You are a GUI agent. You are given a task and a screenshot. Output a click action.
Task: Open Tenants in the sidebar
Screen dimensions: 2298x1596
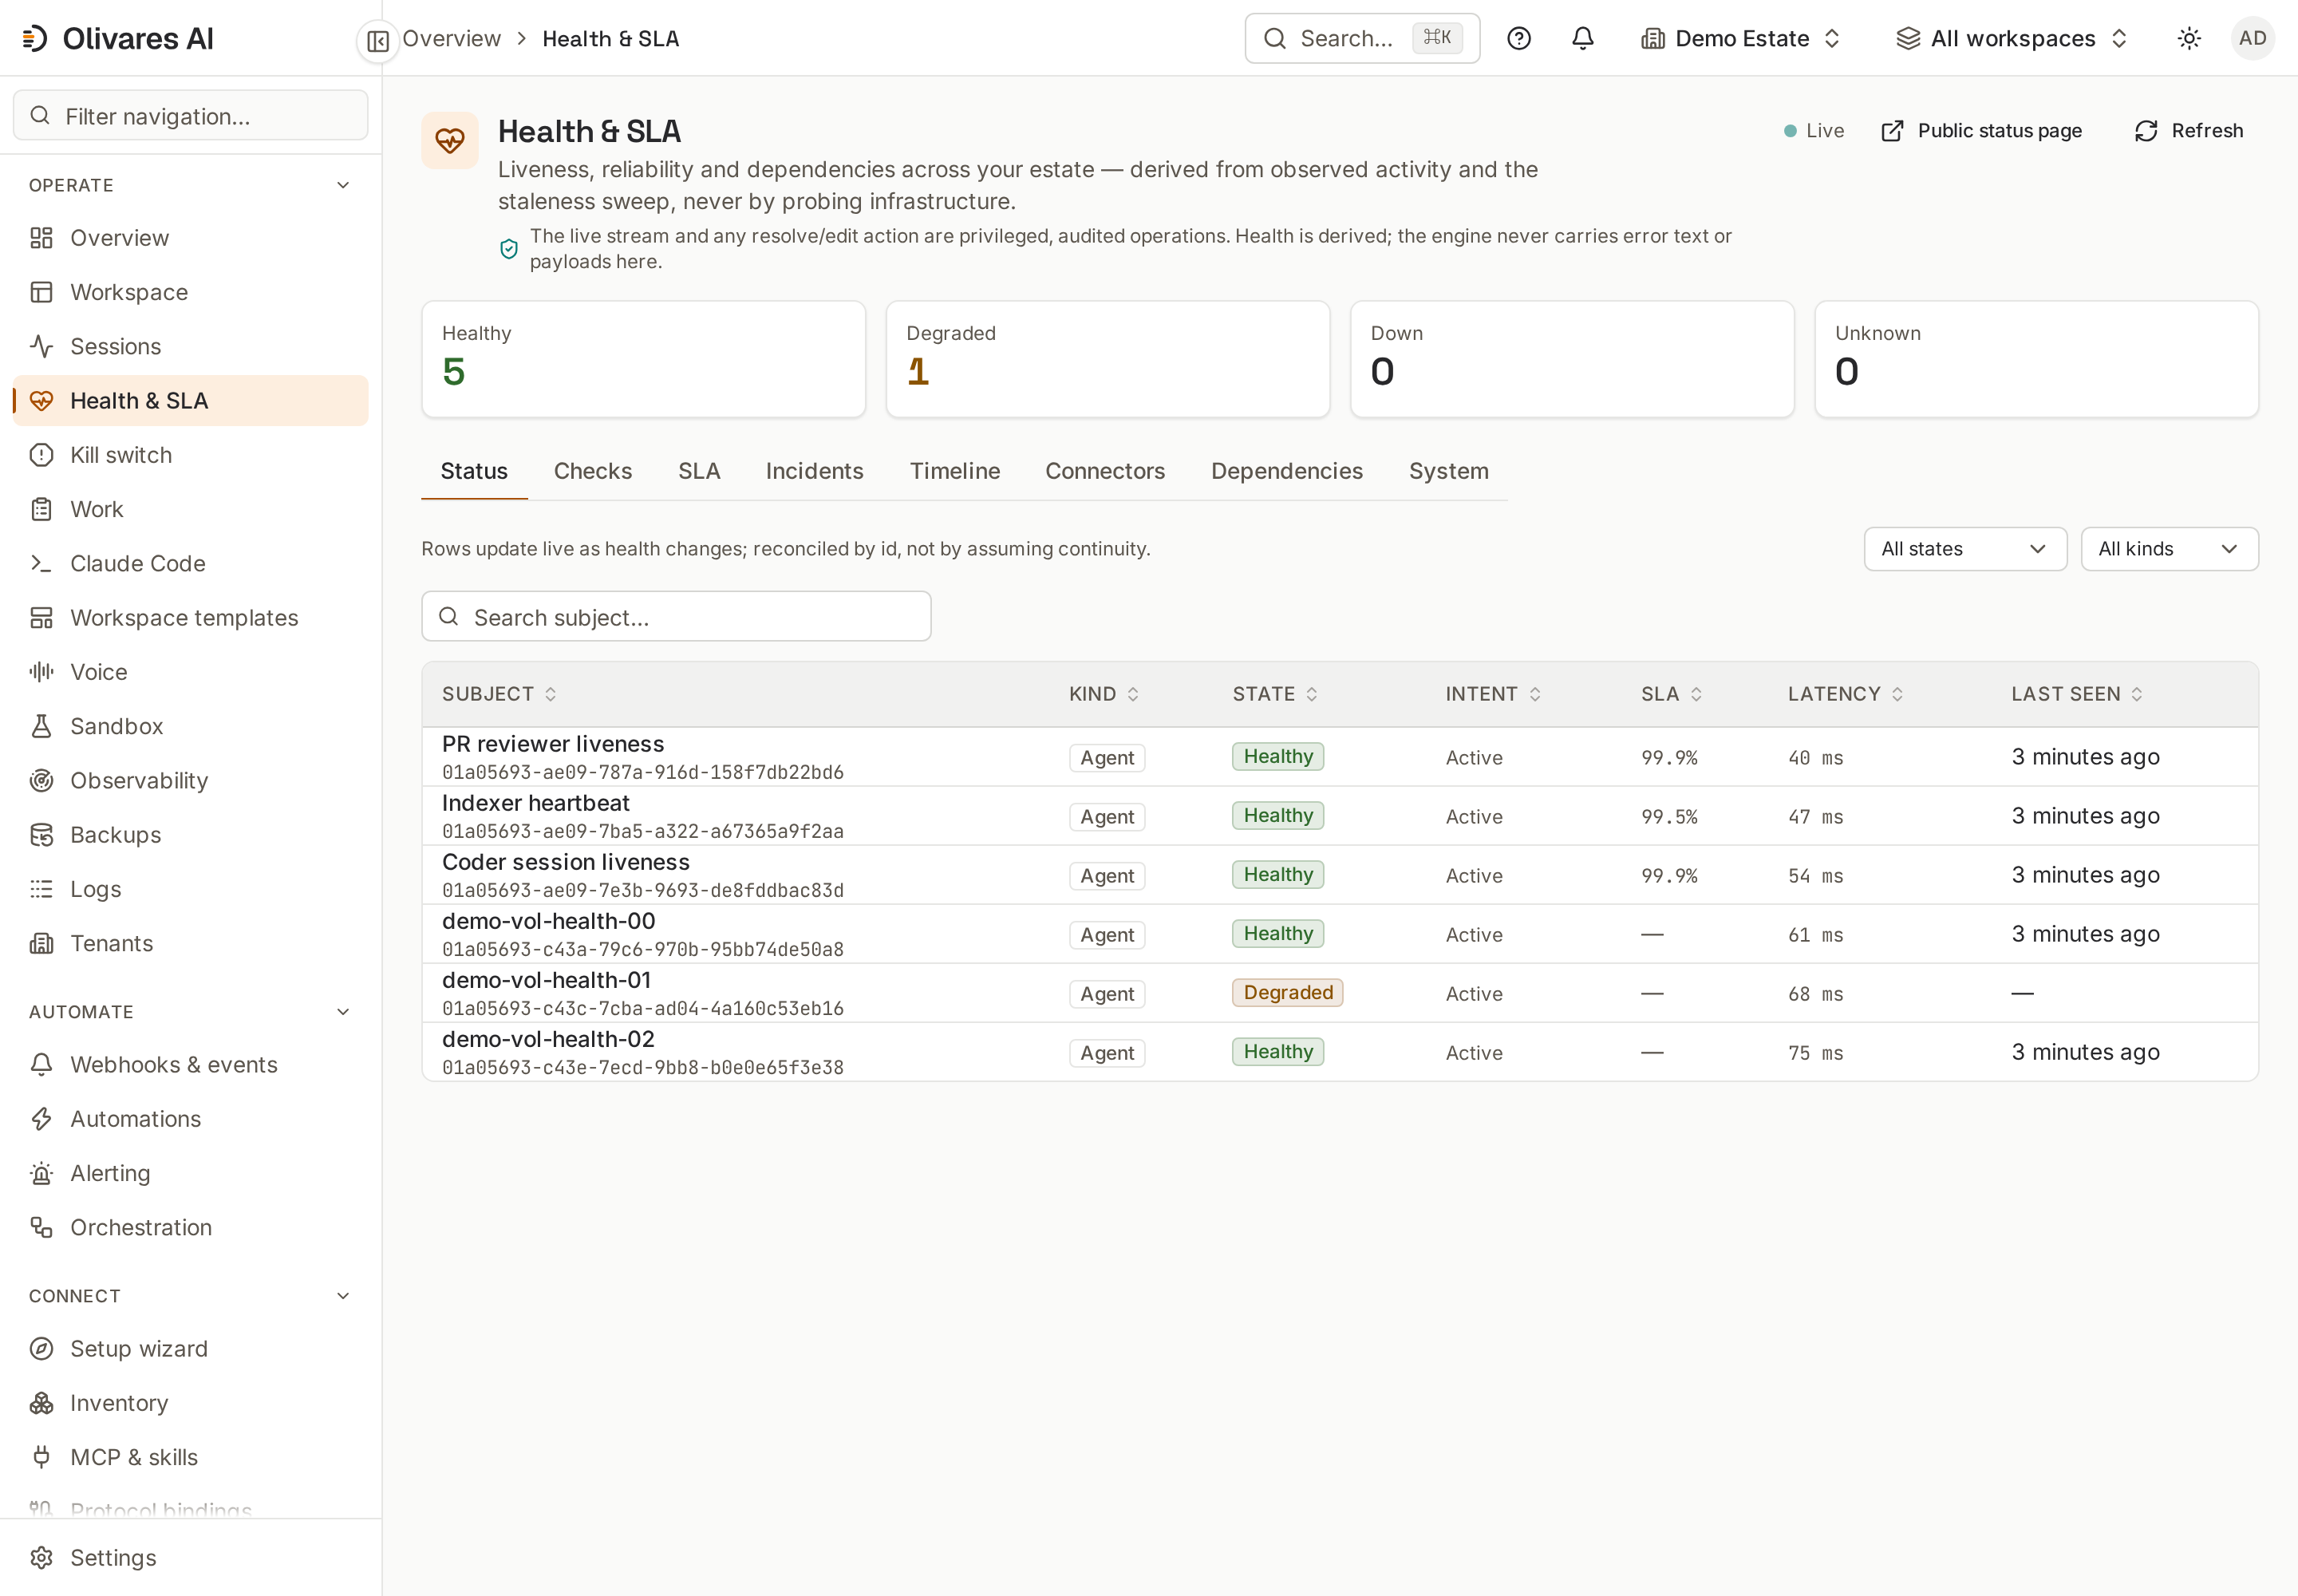tap(190, 943)
